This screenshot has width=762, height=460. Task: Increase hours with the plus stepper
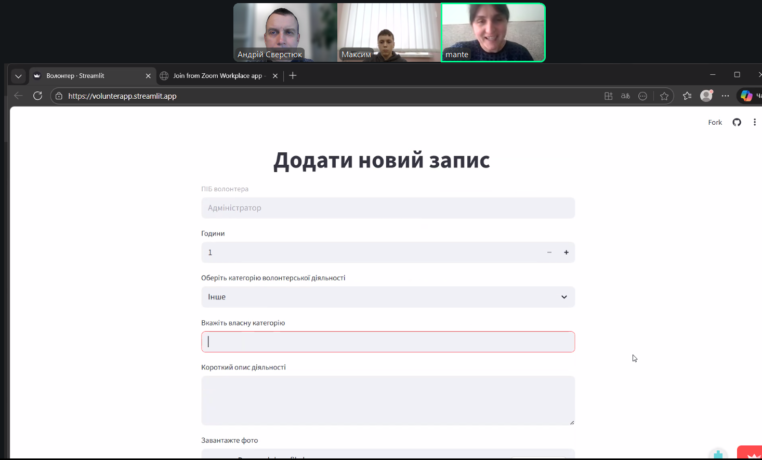[566, 253]
